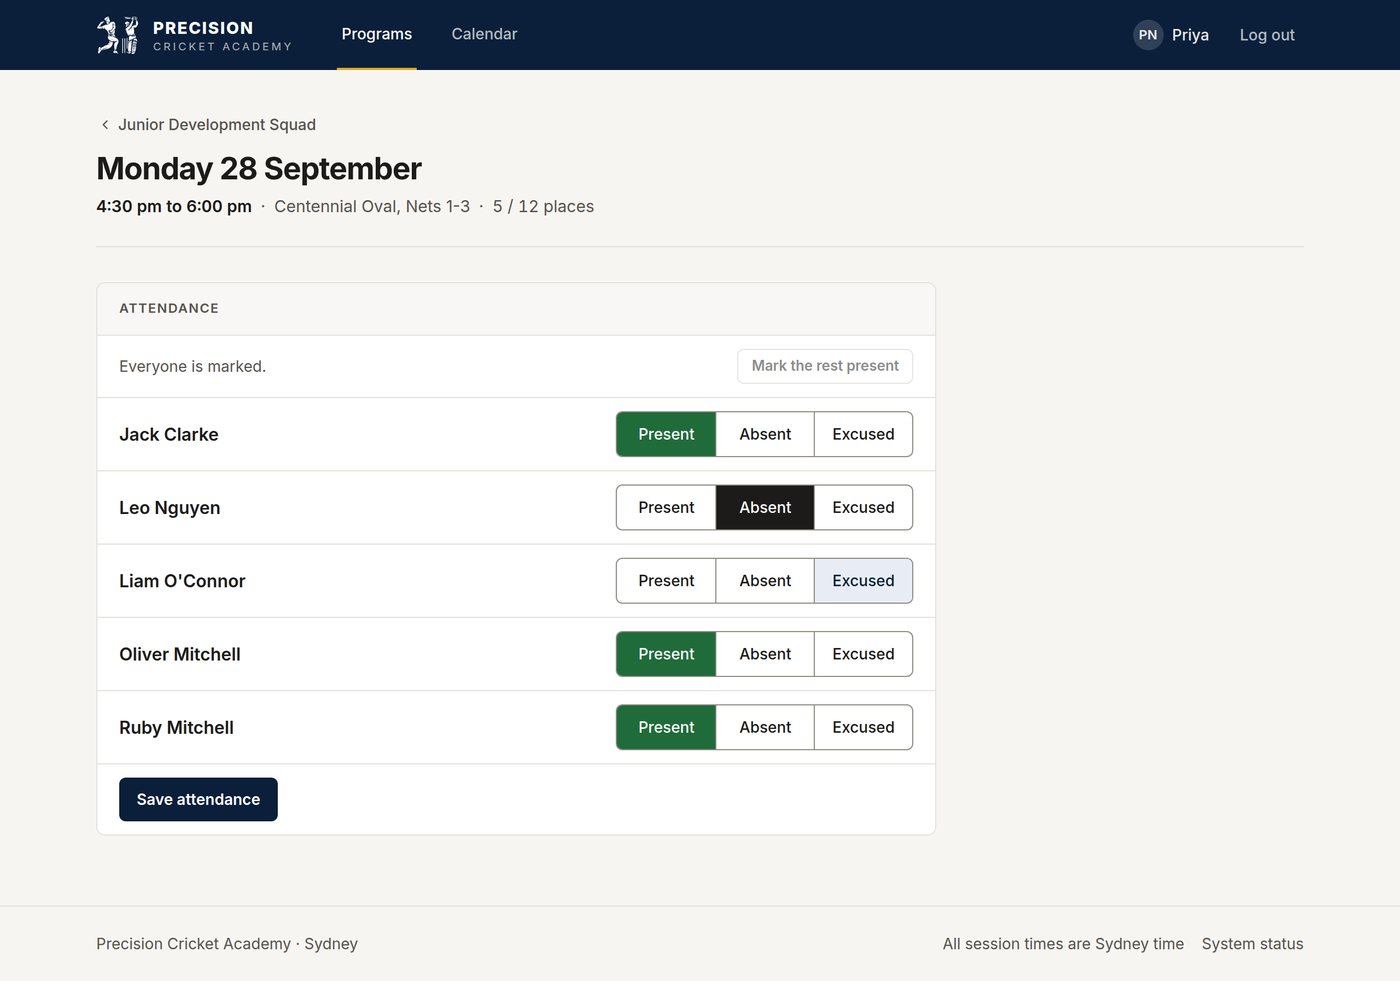
Task: Save attendance for the session
Action: (x=198, y=799)
